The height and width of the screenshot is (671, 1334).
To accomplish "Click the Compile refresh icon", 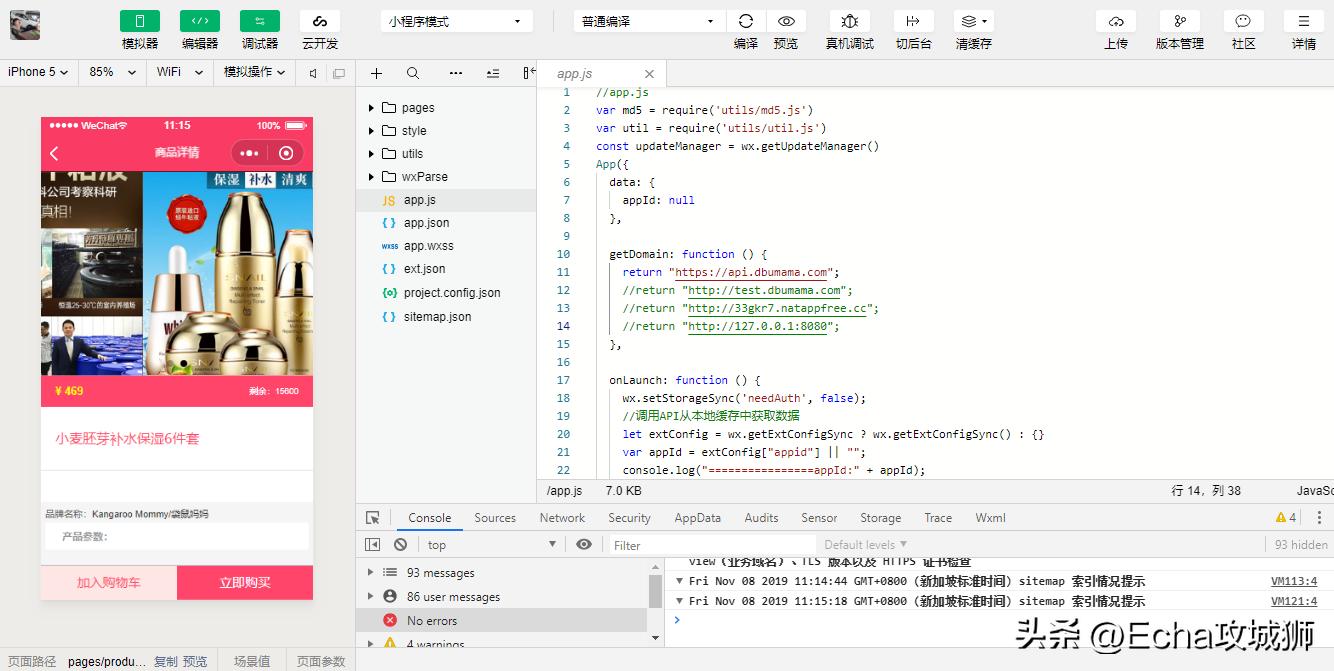I will [745, 21].
